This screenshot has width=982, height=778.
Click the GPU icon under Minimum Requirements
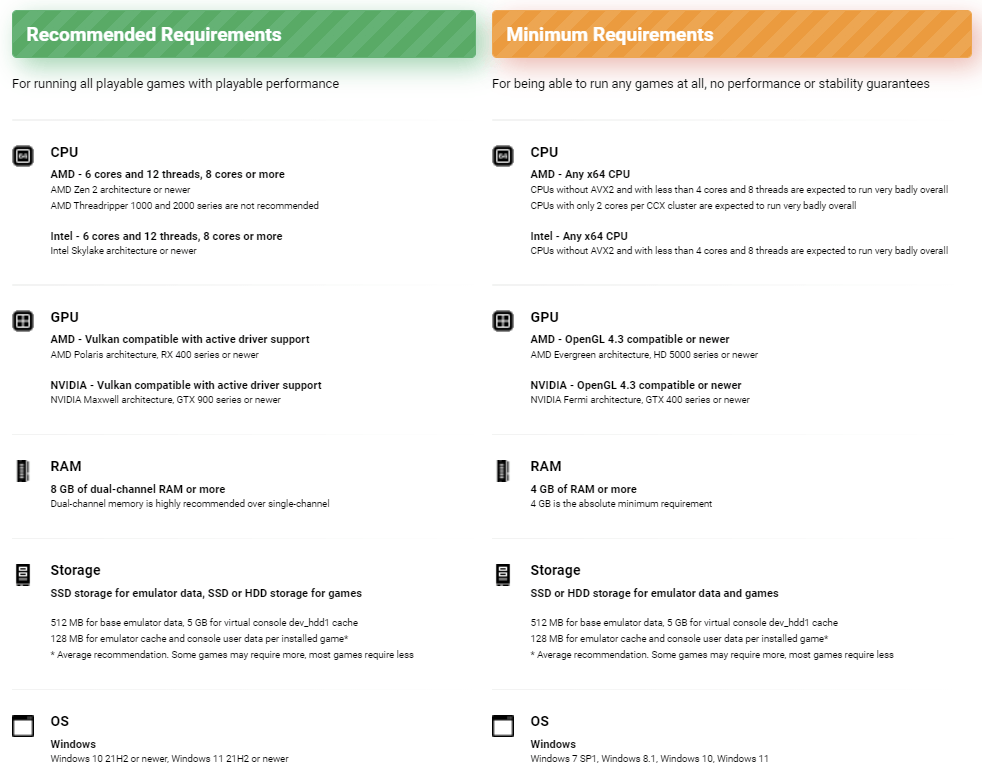[502, 321]
